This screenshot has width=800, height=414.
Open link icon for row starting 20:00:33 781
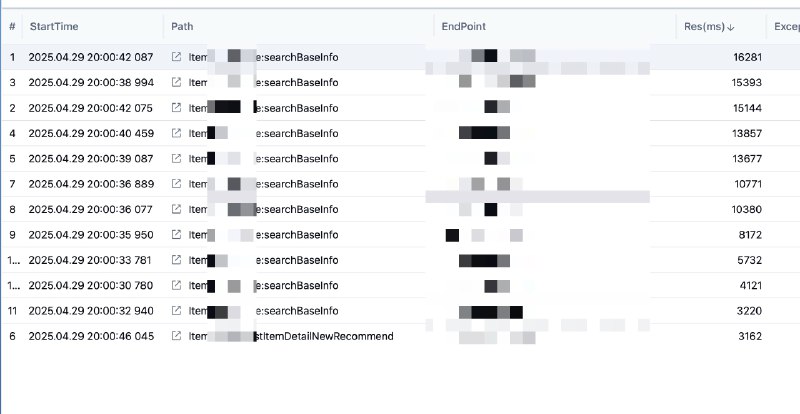click(x=177, y=261)
